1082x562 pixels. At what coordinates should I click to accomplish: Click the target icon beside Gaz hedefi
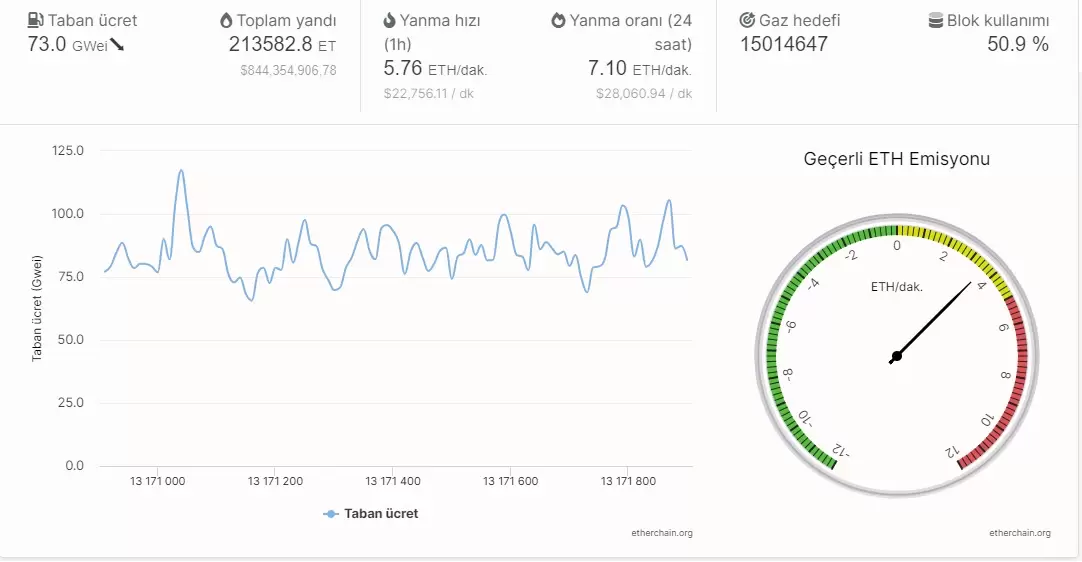tap(747, 20)
